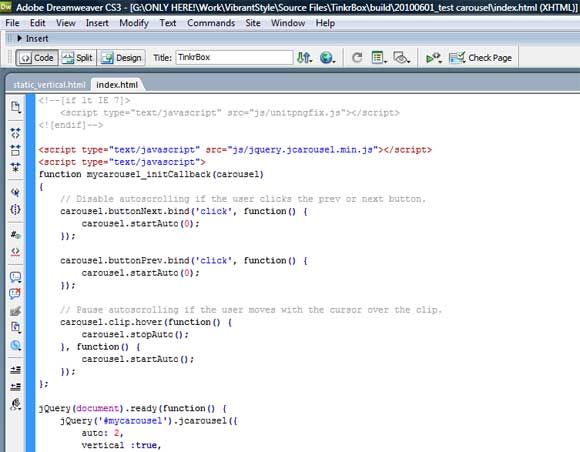Click the line with jquery.jcarousel.min.js script
580x452 pixels.
235,150
